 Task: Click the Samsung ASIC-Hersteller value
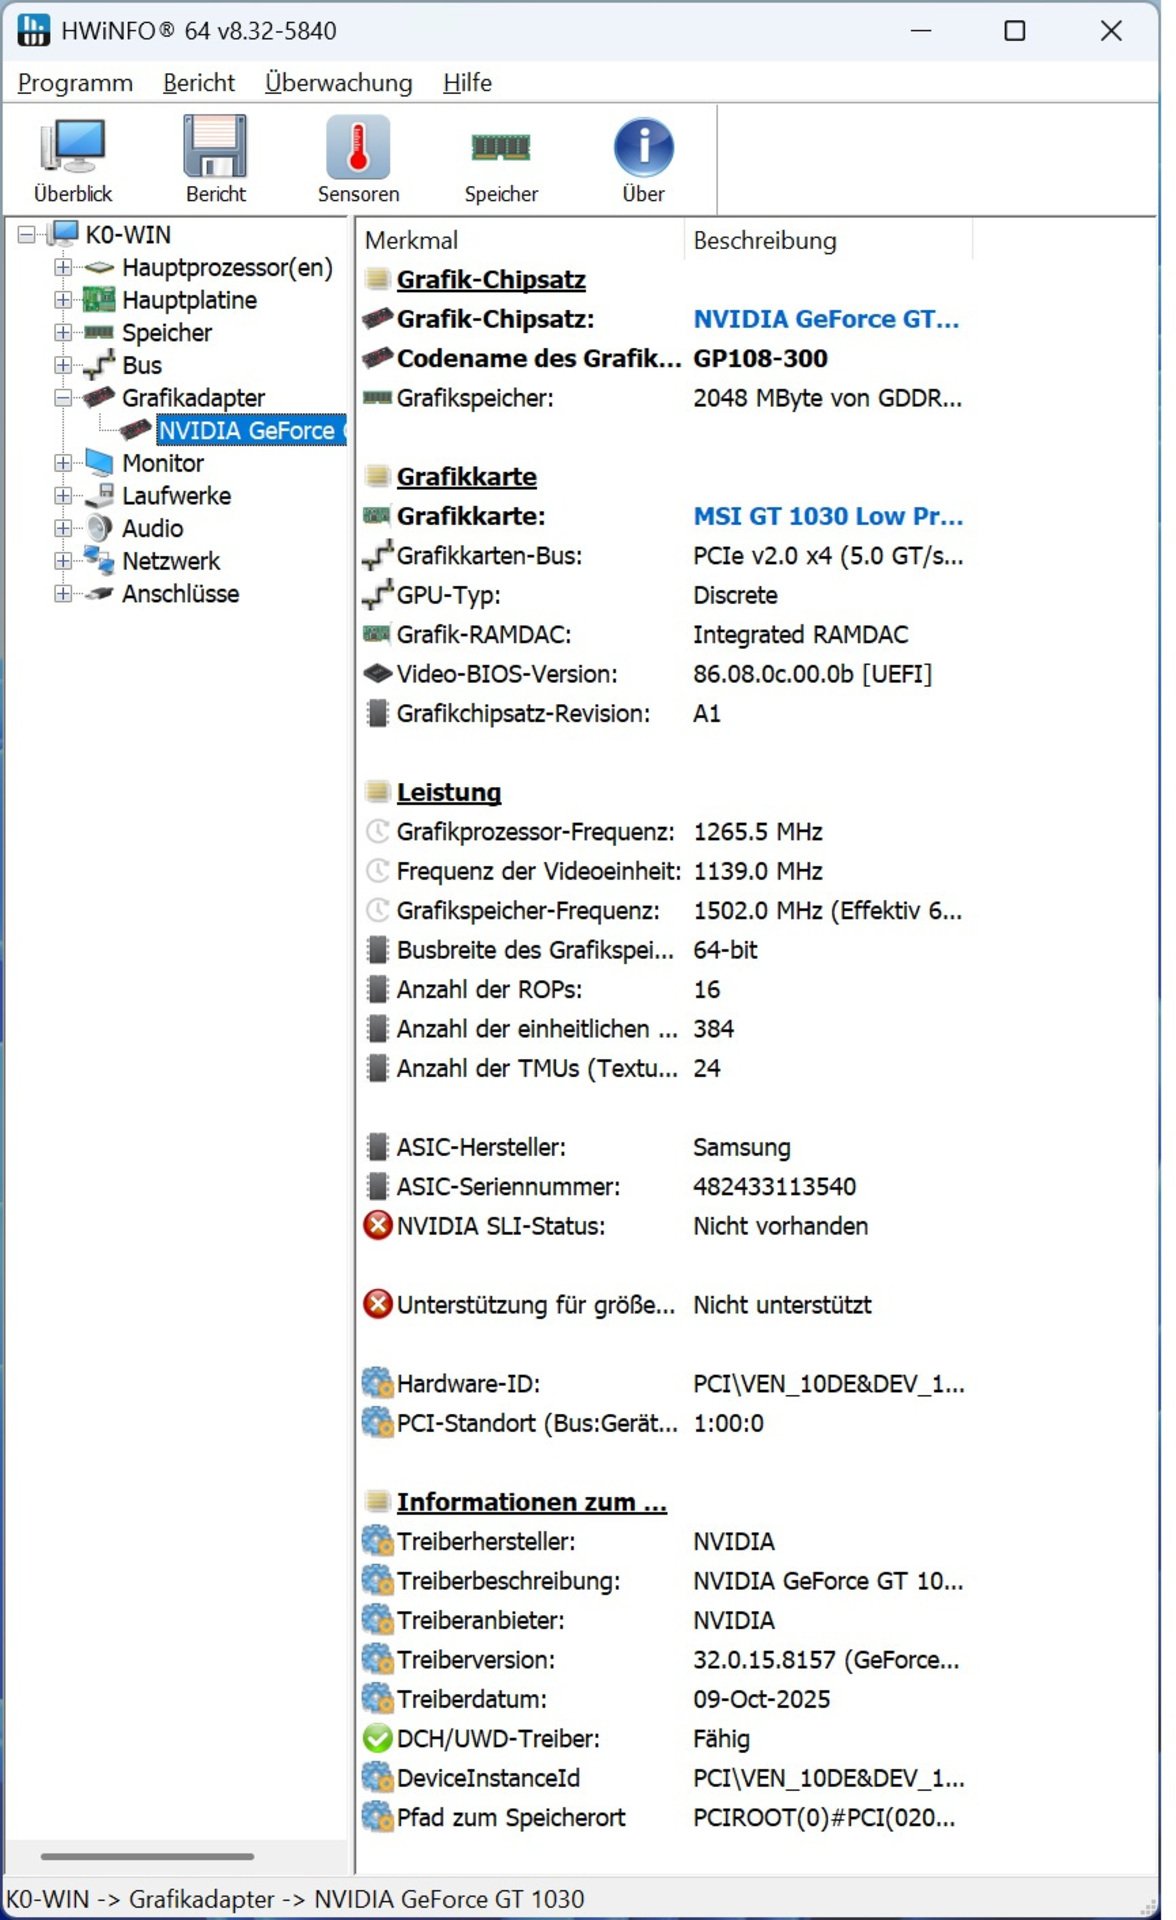[742, 1147]
